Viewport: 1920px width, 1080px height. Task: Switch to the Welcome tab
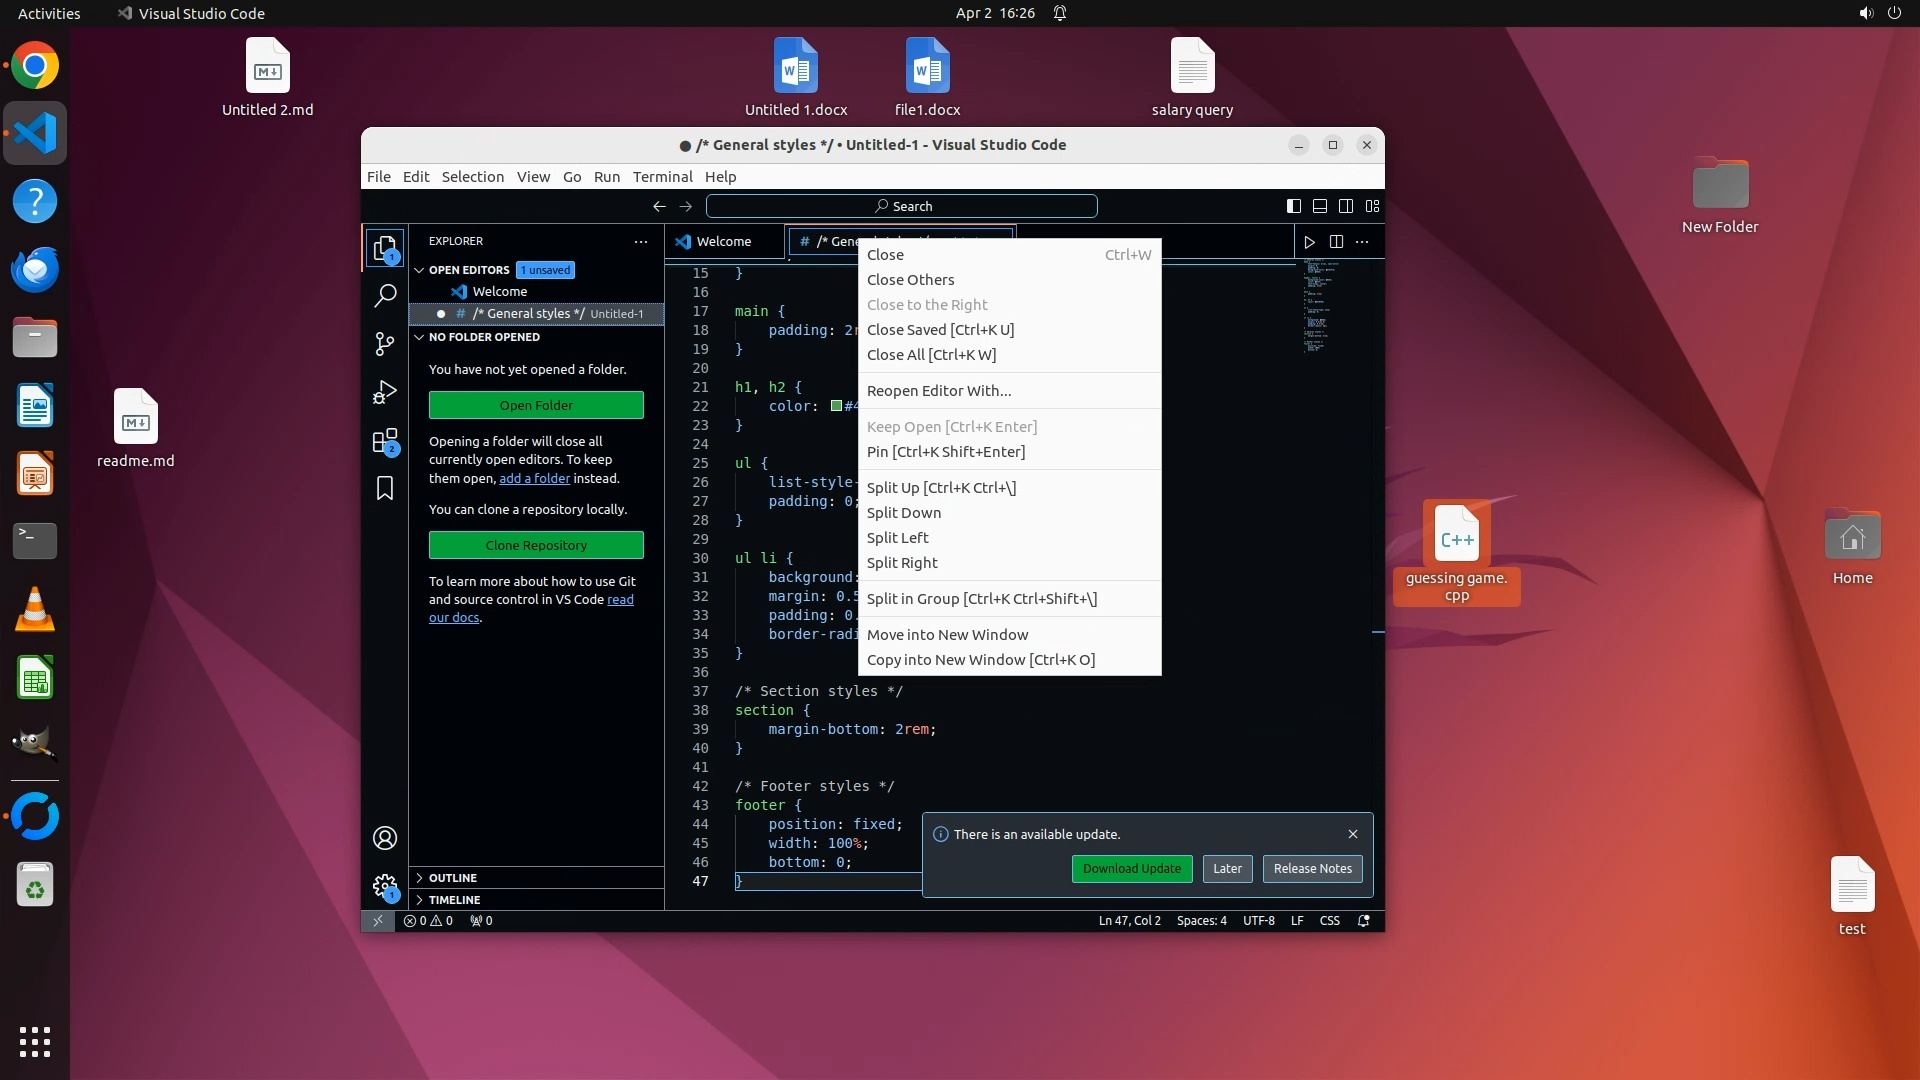click(x=723, y=242)
